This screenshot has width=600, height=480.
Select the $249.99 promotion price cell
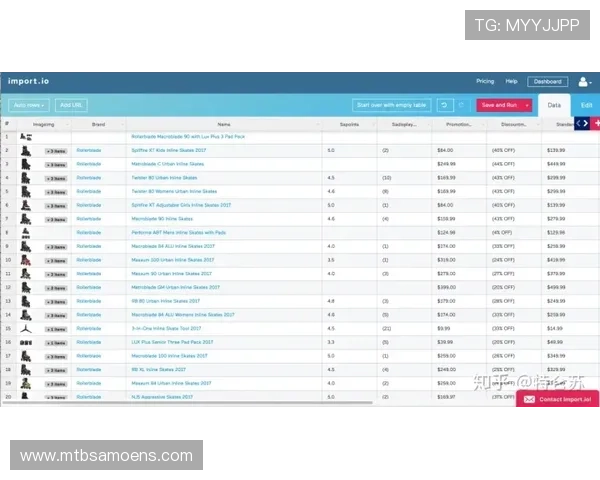click(x=459, y=164)
